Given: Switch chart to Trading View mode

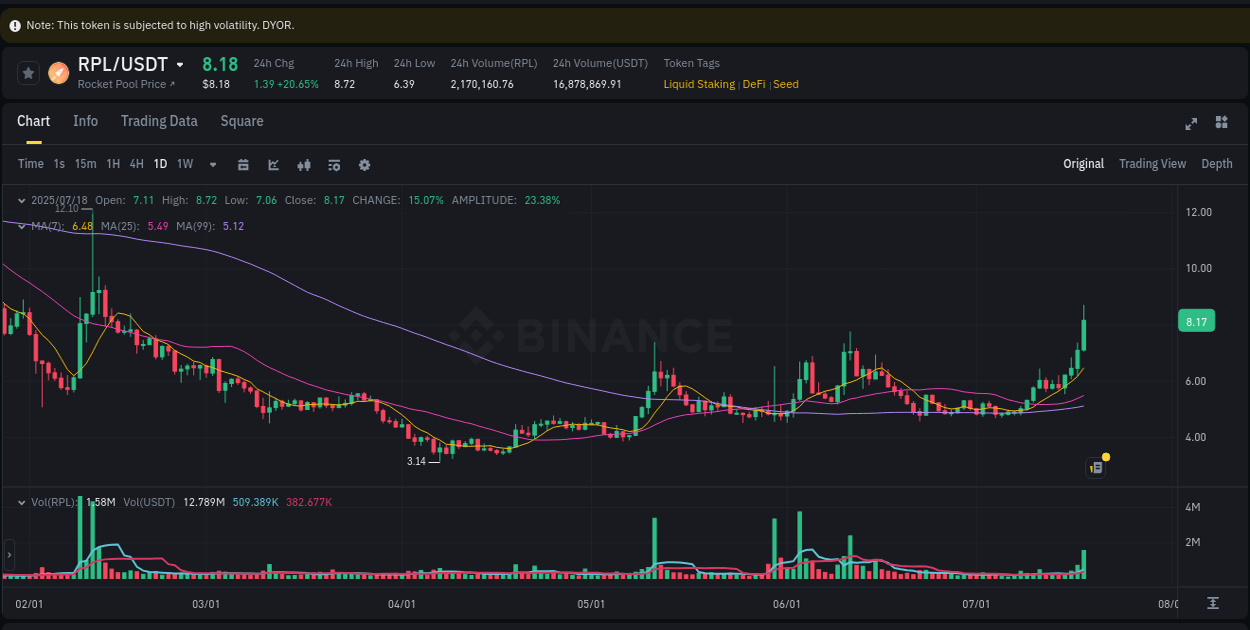Looking at the screenshot, I should pyautogui.click(x=1152, y=163).
